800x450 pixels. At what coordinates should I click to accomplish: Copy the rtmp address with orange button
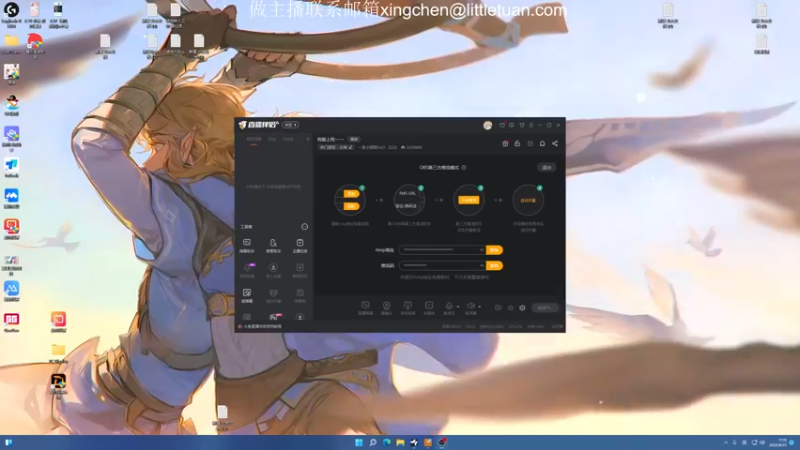pyautogui.click(x=494, y=250)
